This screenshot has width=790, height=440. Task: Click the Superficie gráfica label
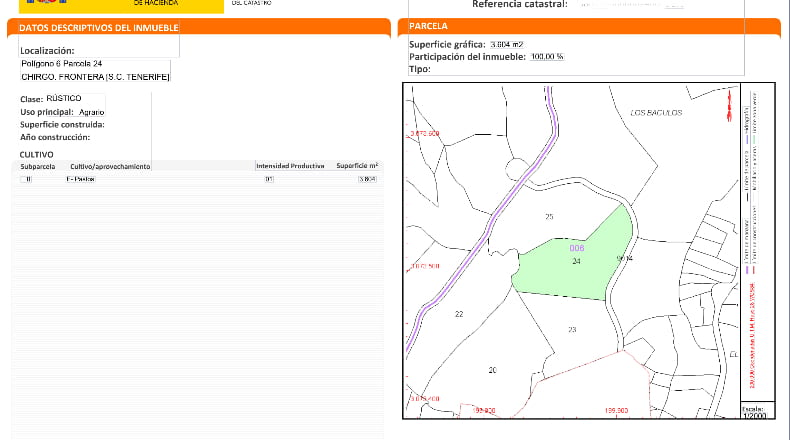447,44
